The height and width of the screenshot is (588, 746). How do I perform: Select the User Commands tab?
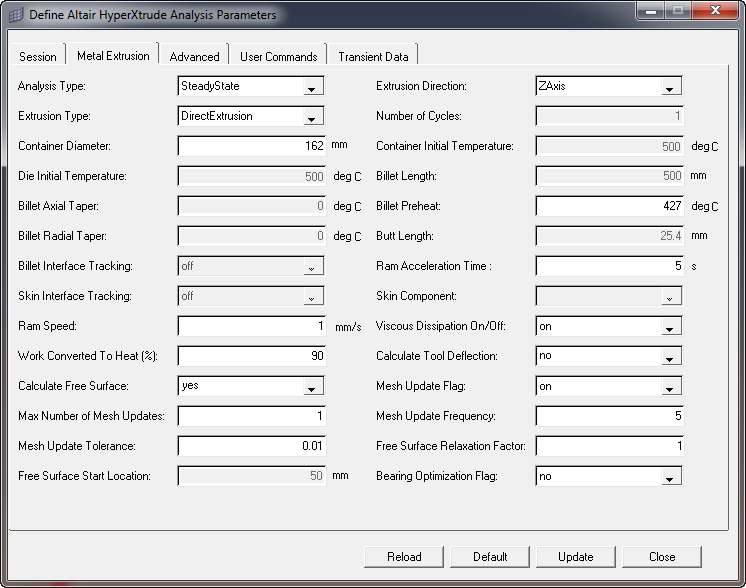click(278, 56)
